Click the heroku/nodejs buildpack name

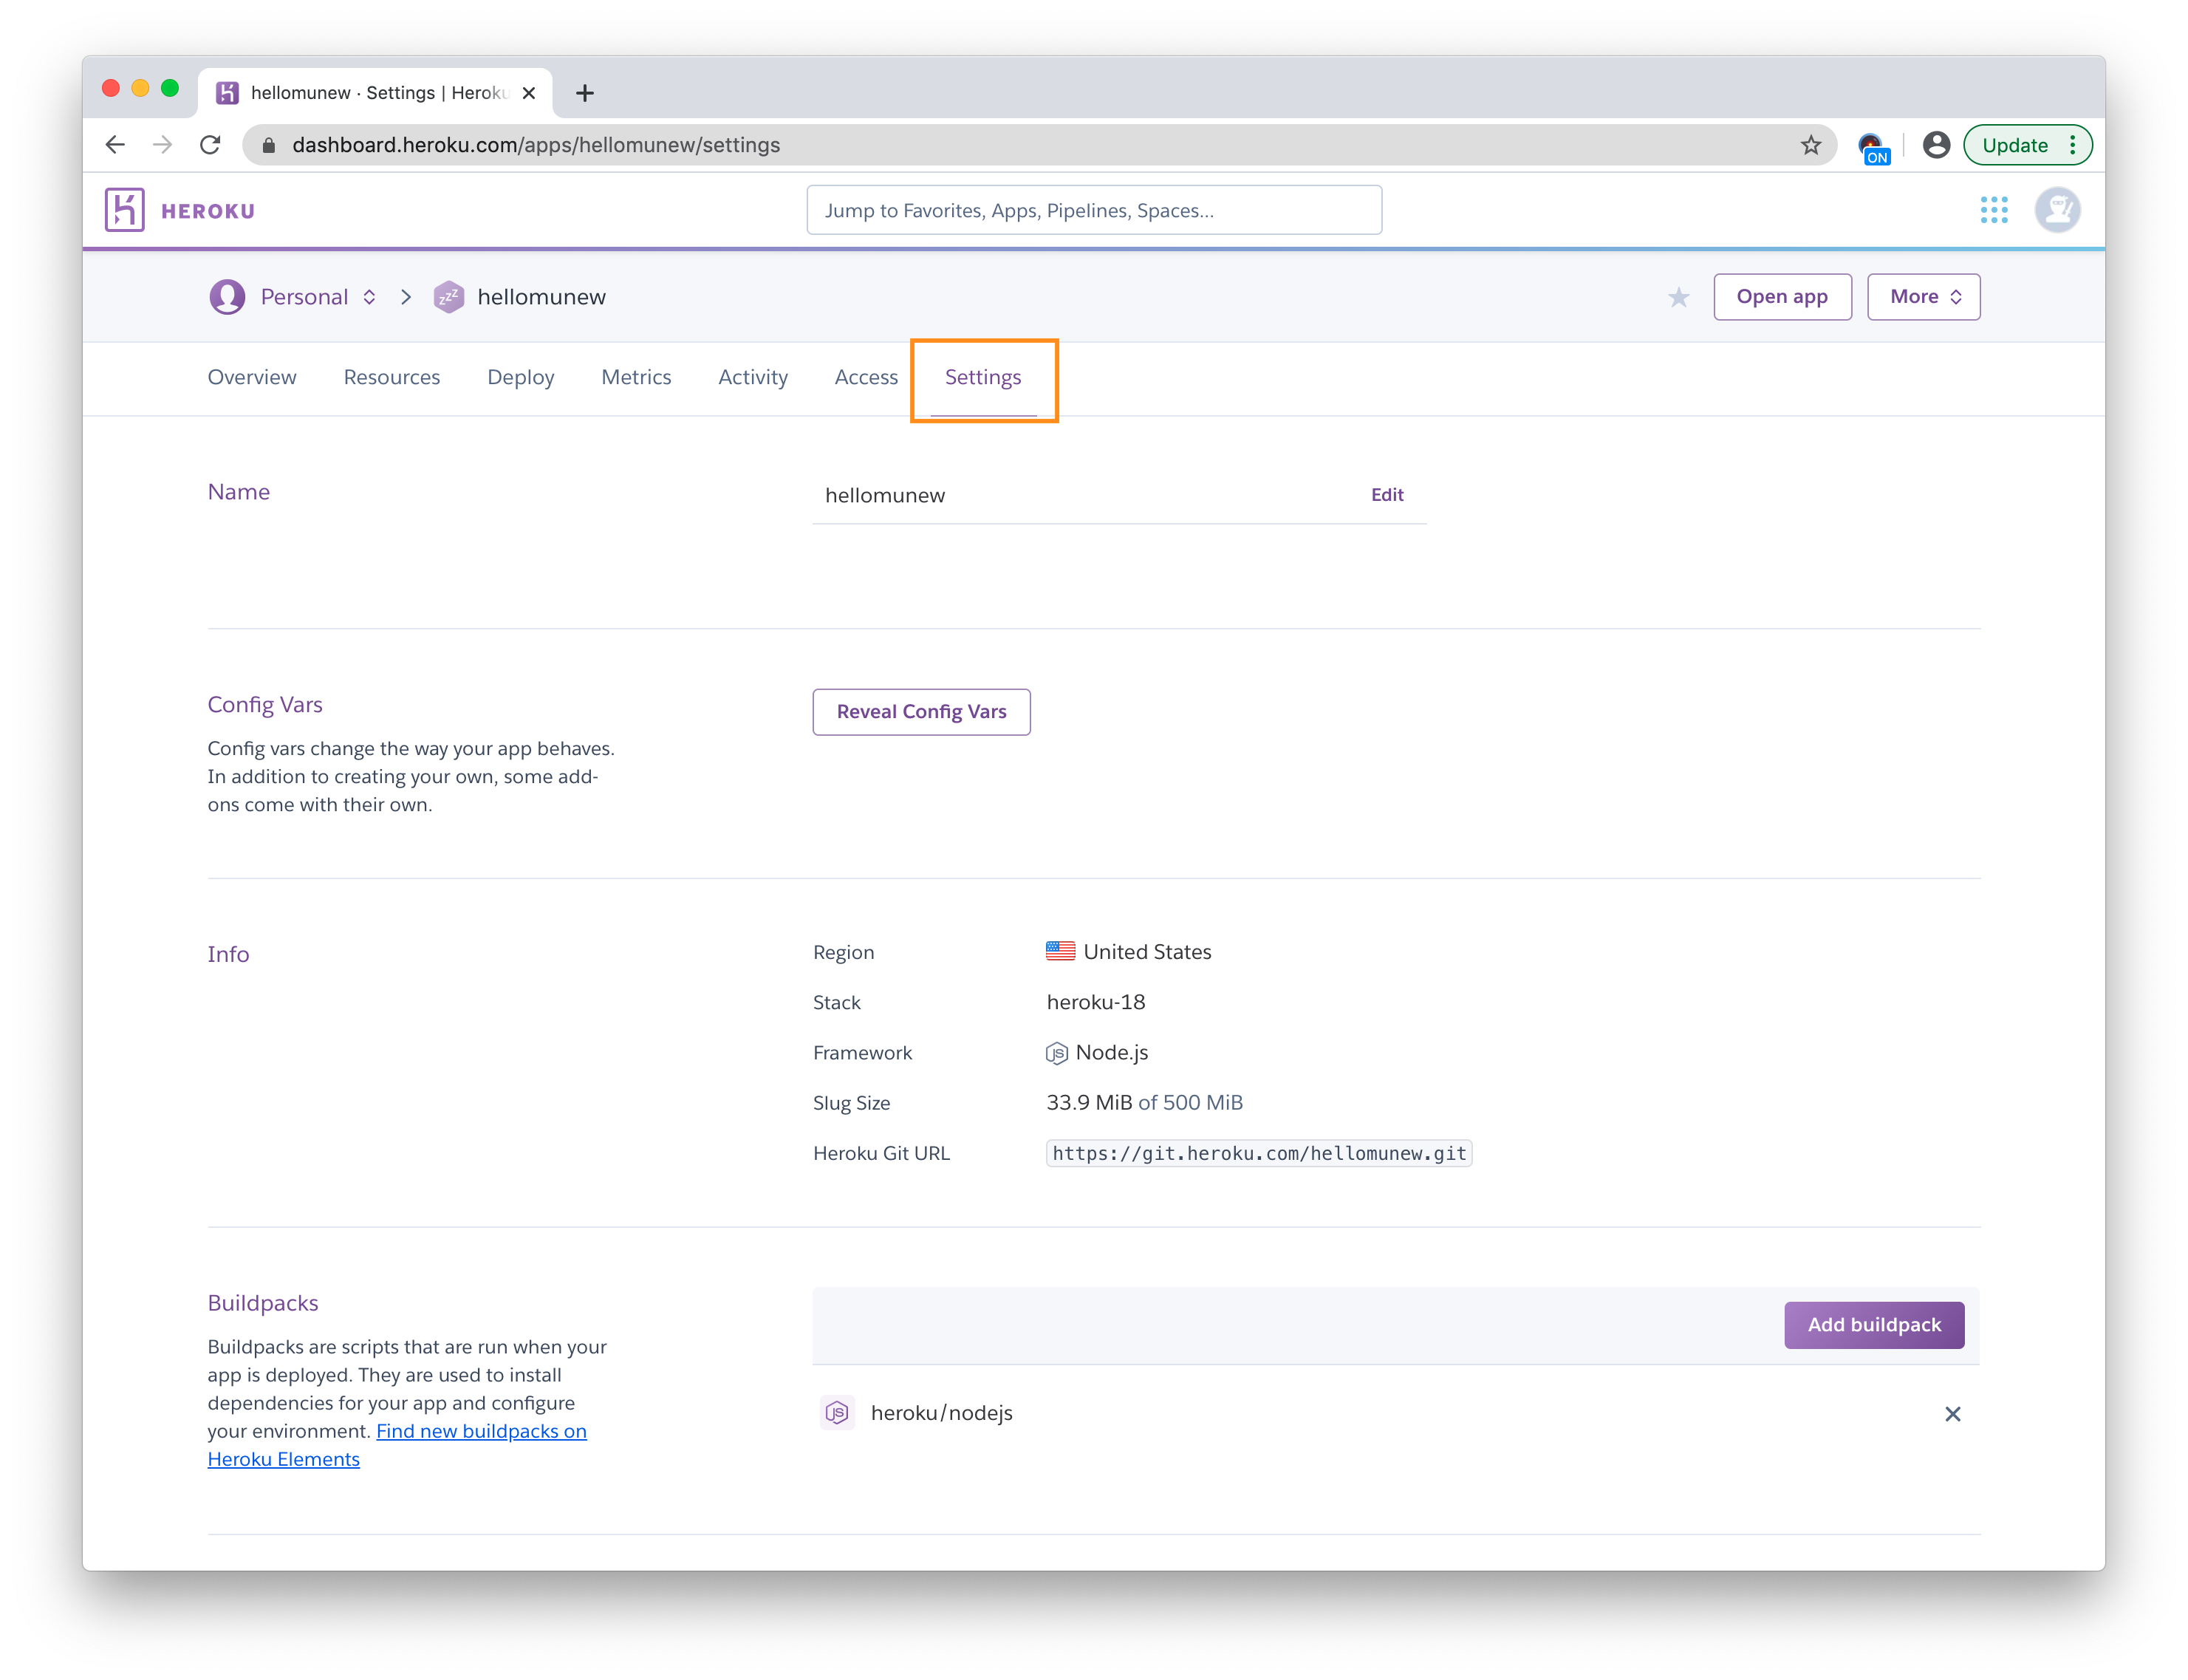coord(941,1413)
